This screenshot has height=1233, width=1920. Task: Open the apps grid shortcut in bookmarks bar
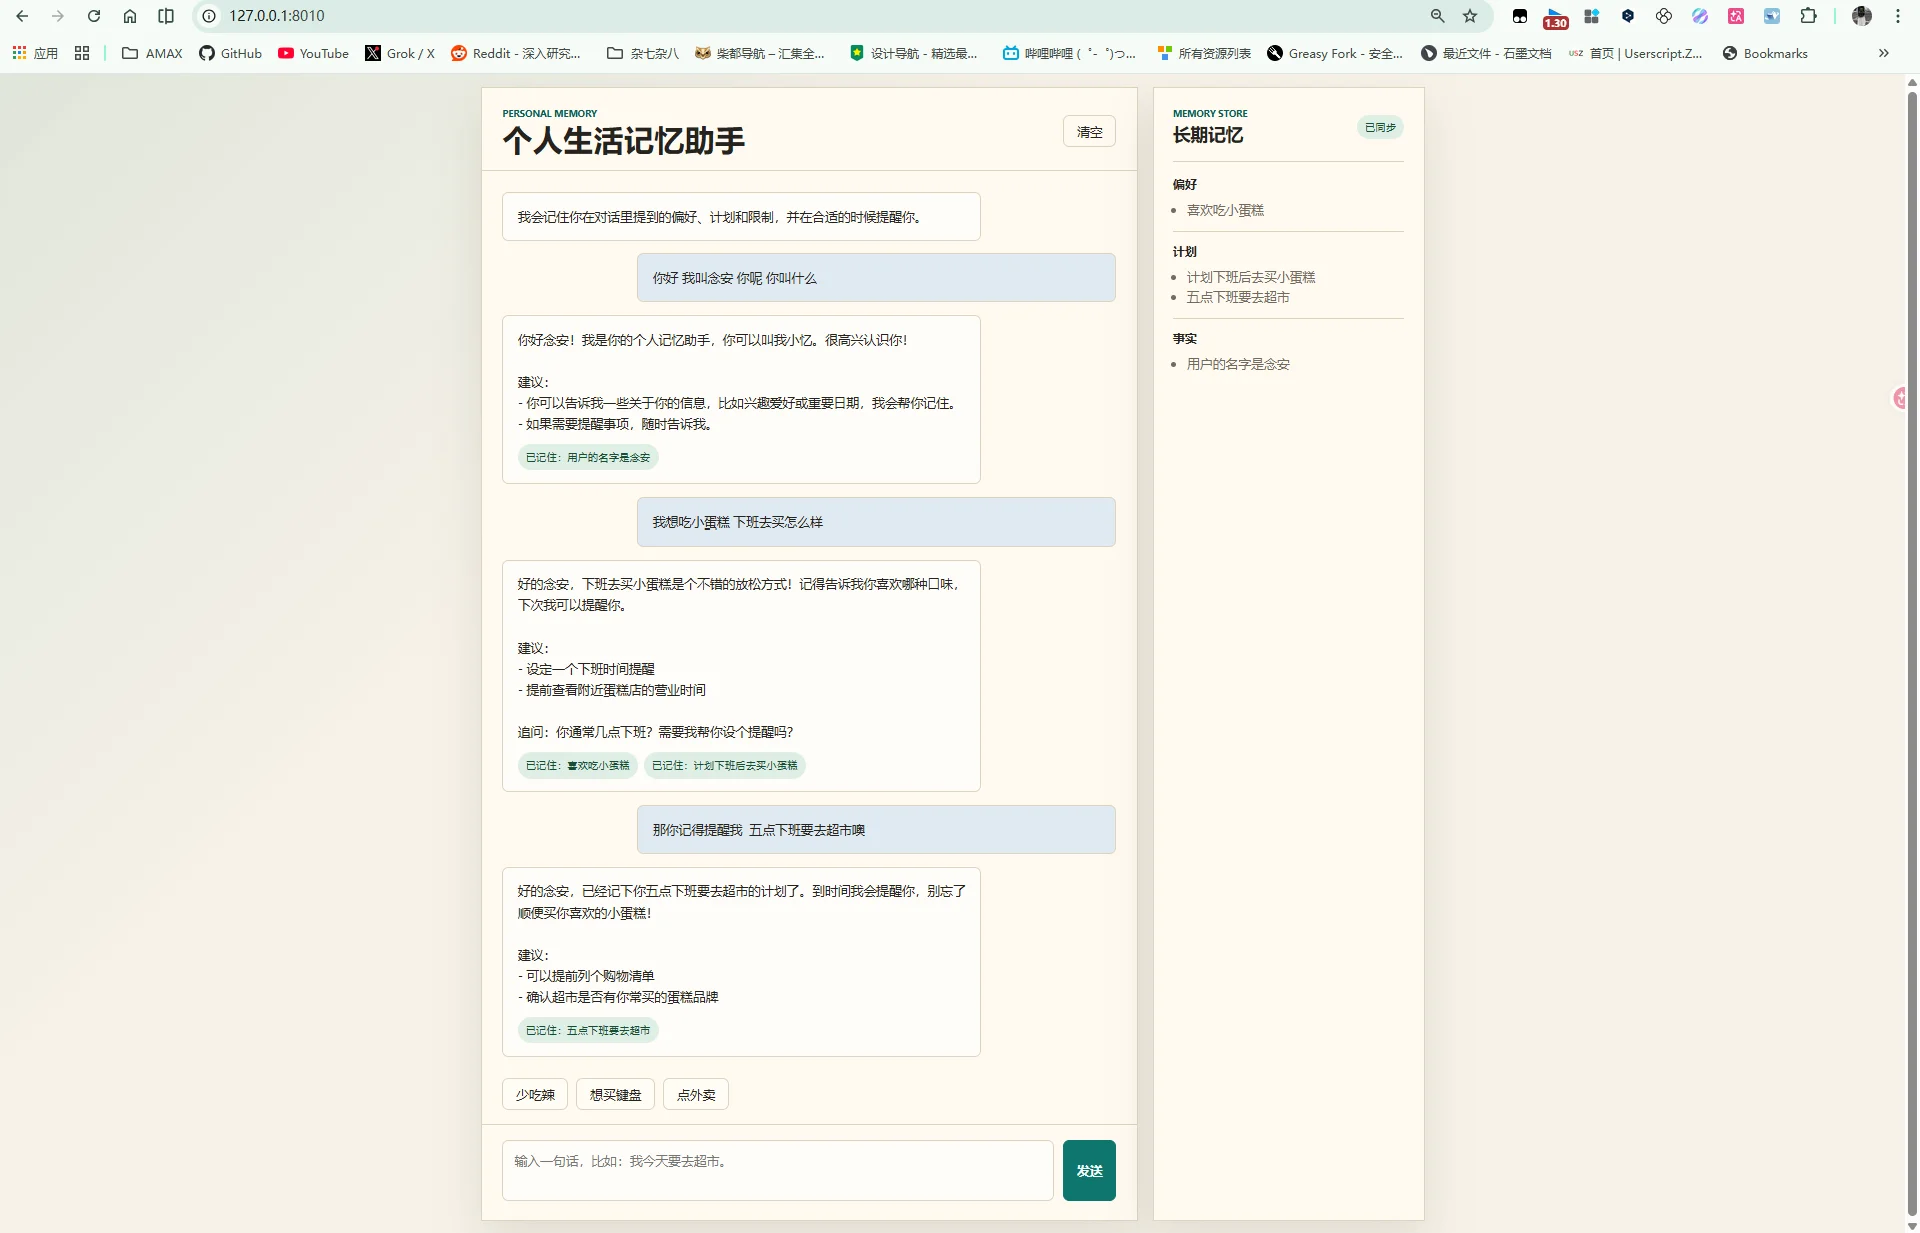pos(35,53)
